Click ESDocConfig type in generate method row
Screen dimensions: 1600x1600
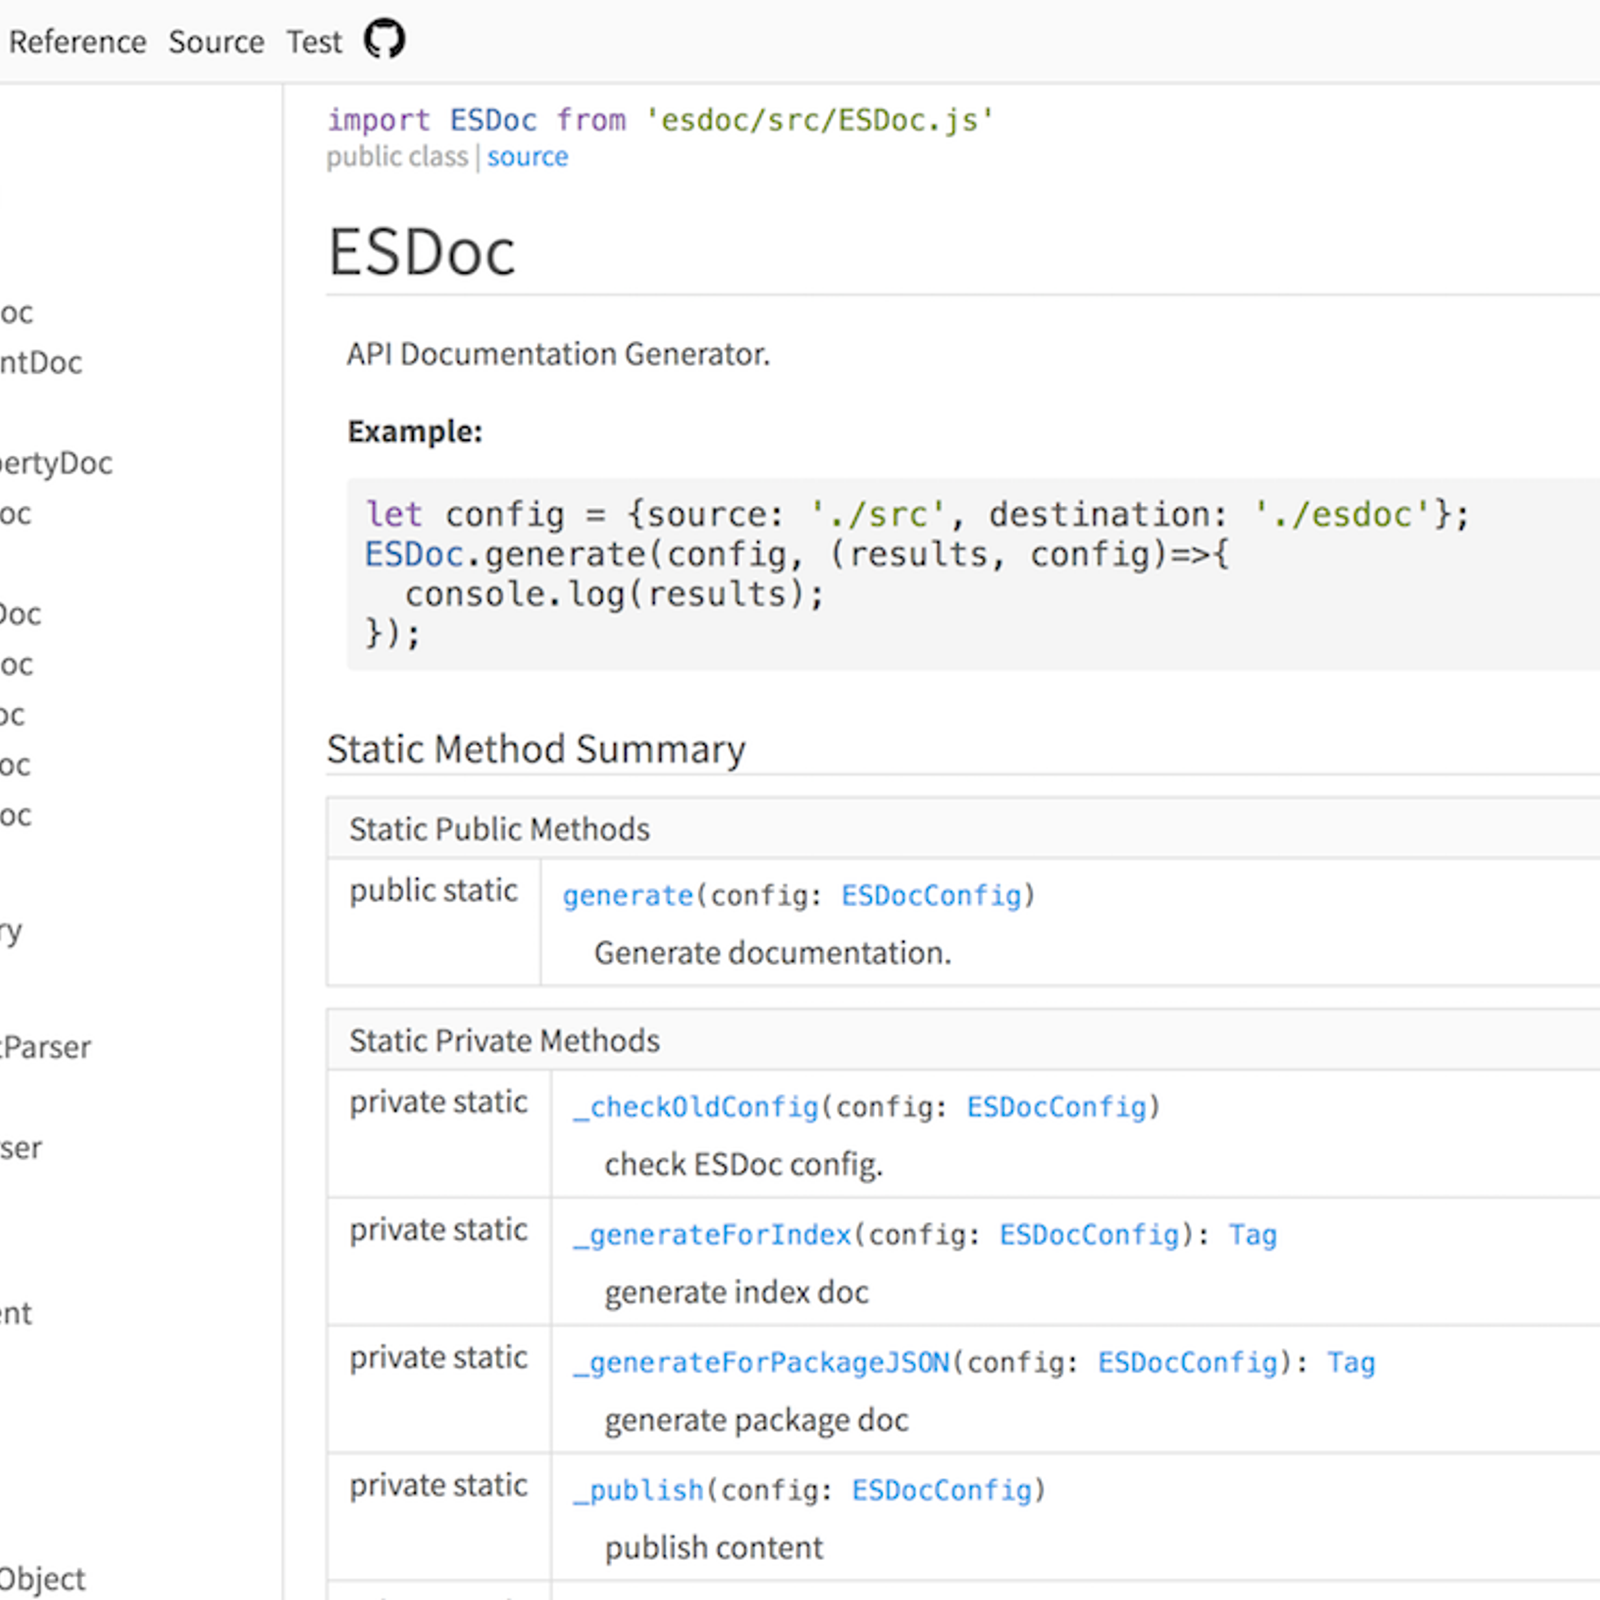[x=931, y=895]
